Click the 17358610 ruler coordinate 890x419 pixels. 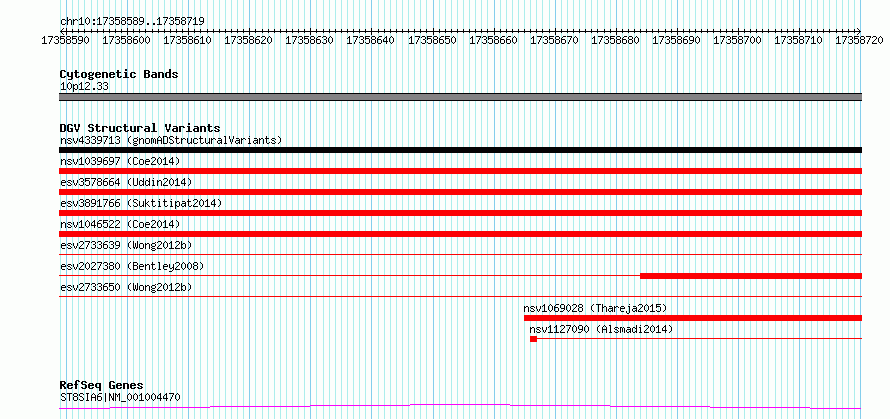click(x=188, y=40)
